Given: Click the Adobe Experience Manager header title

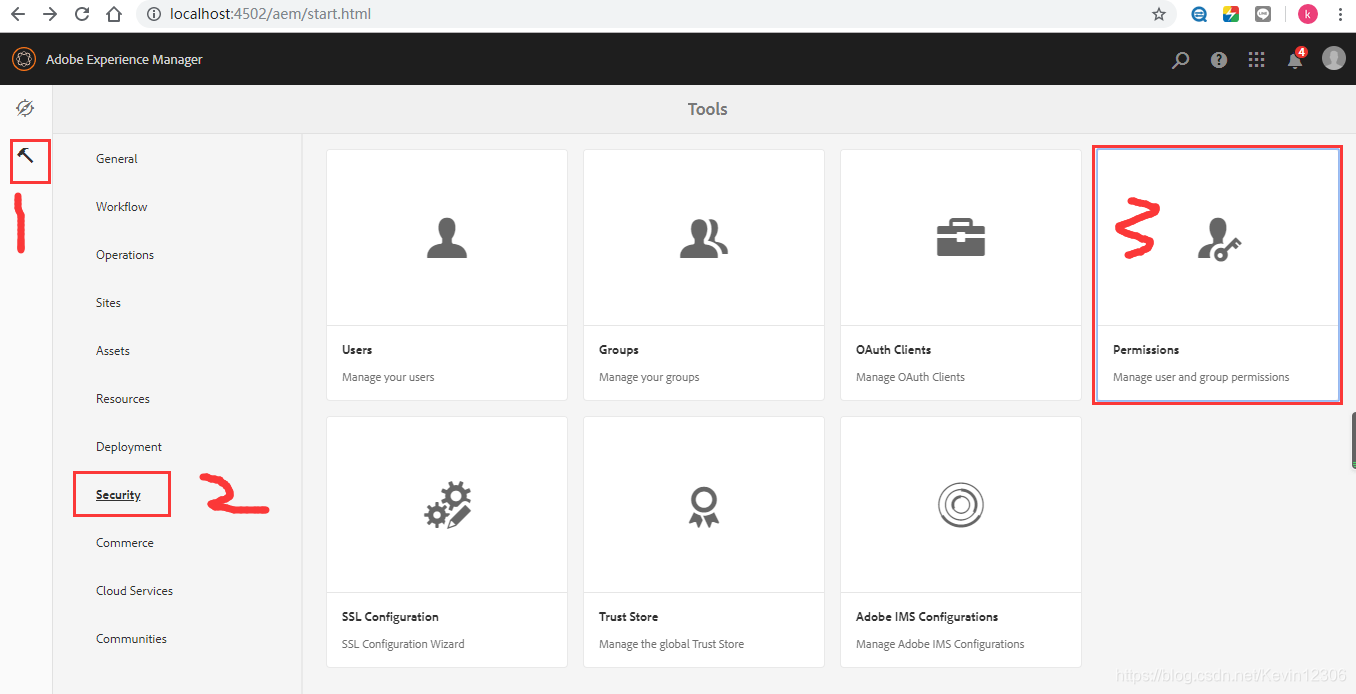Looking at the screenshot, I should point(124,60).
